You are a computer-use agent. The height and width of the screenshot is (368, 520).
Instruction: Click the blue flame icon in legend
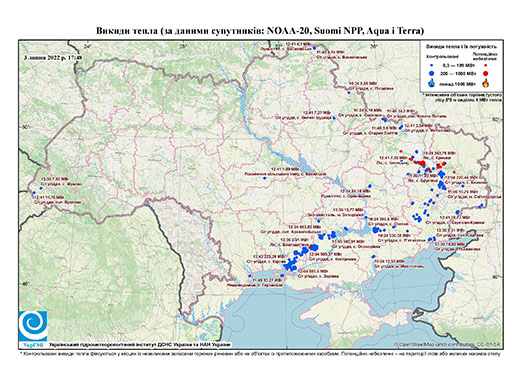pos(432,83)
